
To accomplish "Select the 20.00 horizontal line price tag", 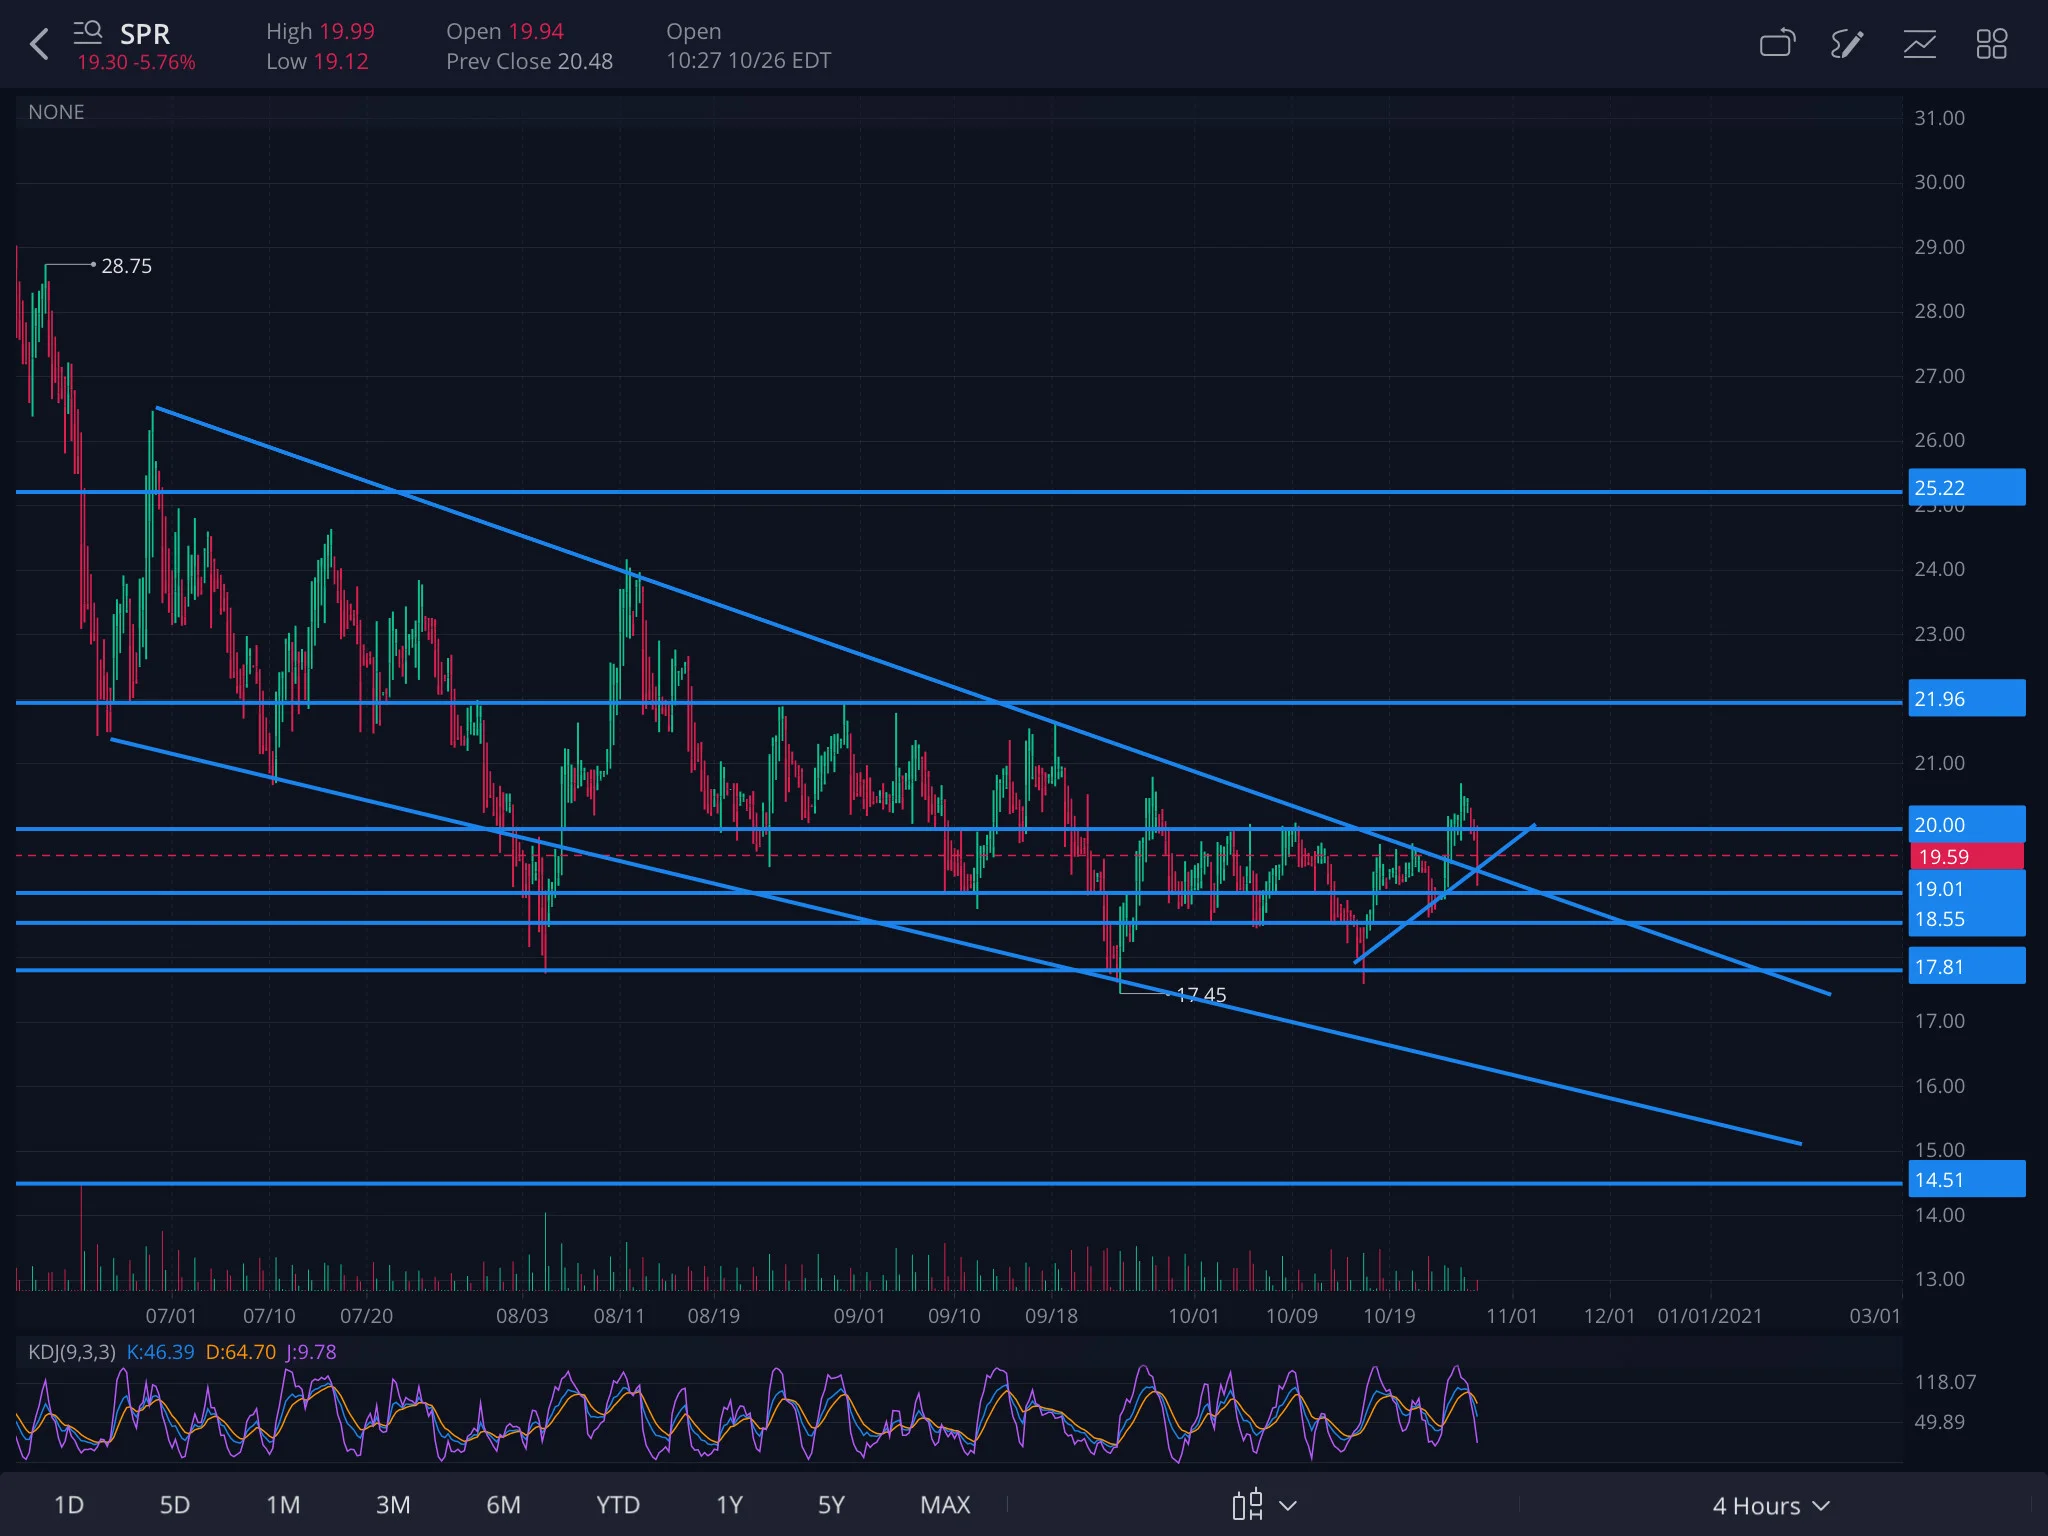I will (1966, 825).
